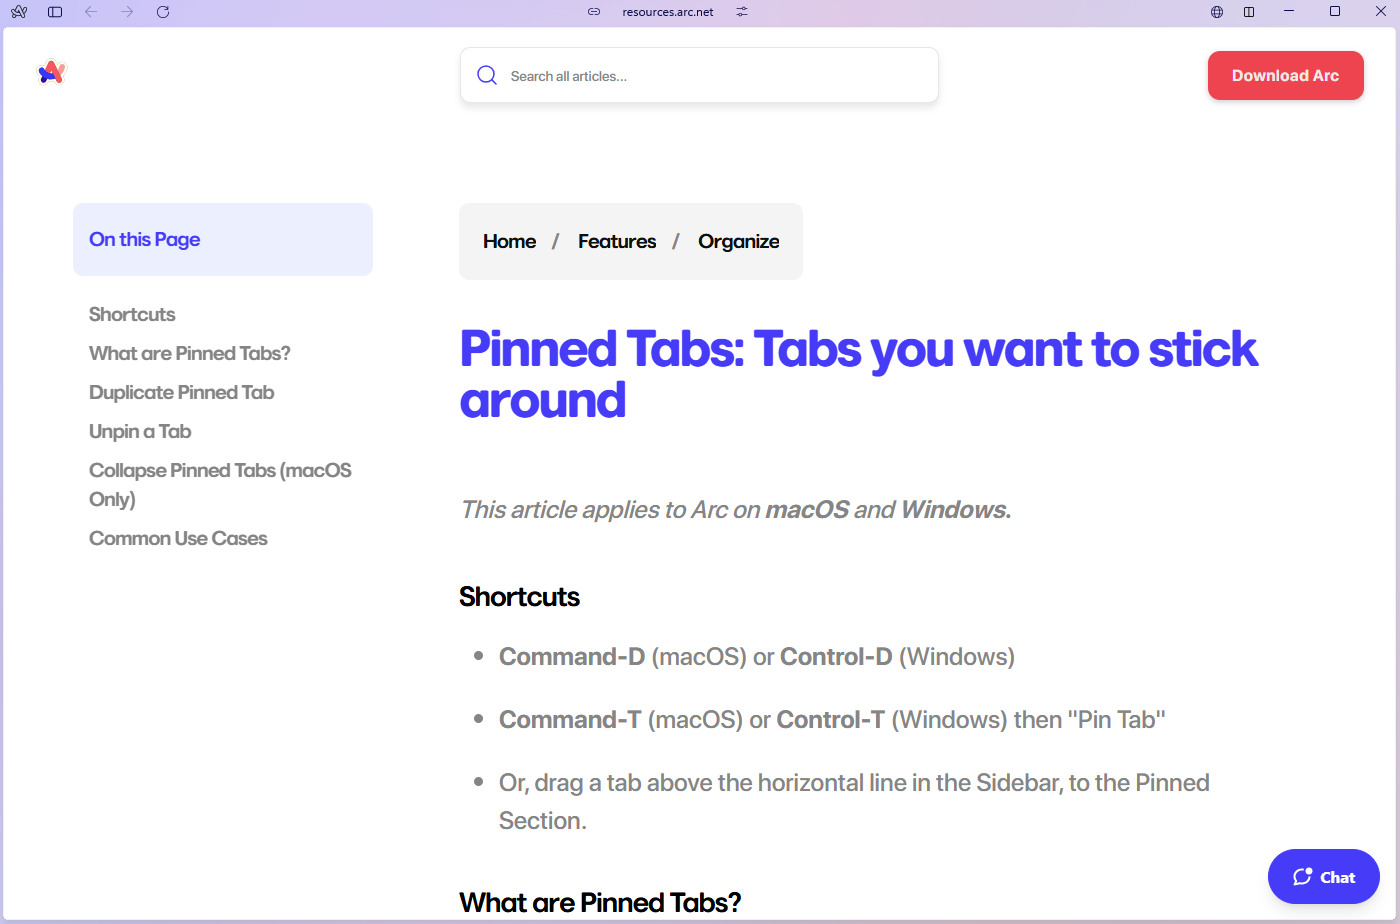Maximize the Arc window
The image size is (1400, 924).
1335,12
